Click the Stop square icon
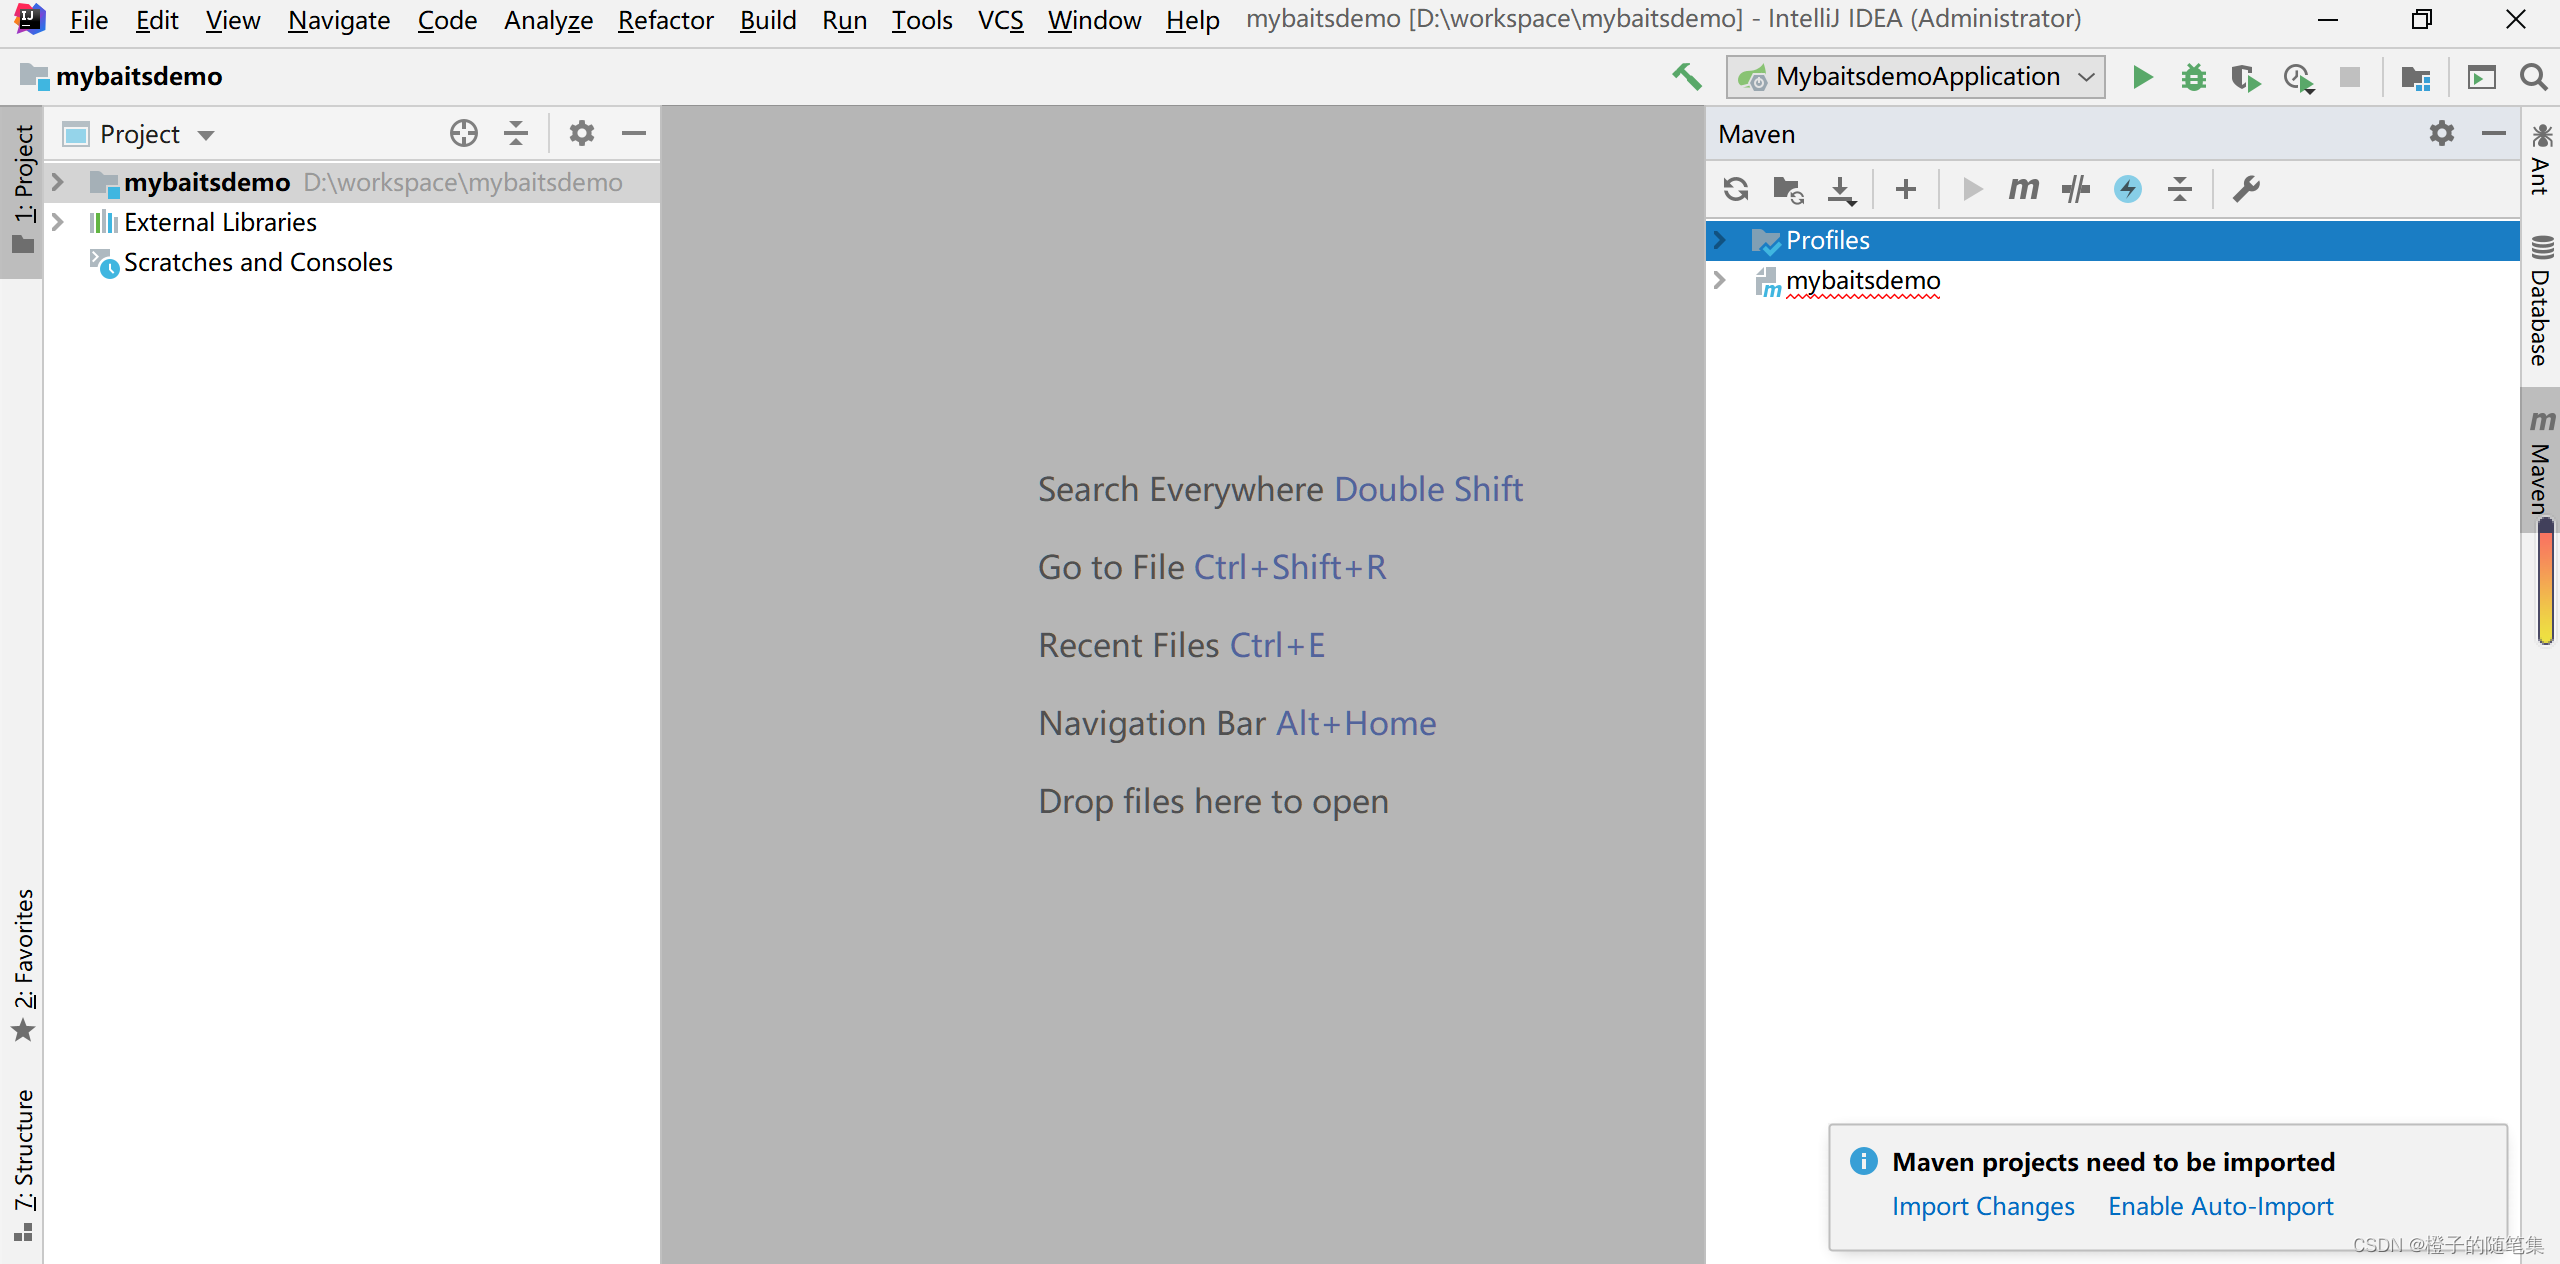 click(x=2350, y=77)
